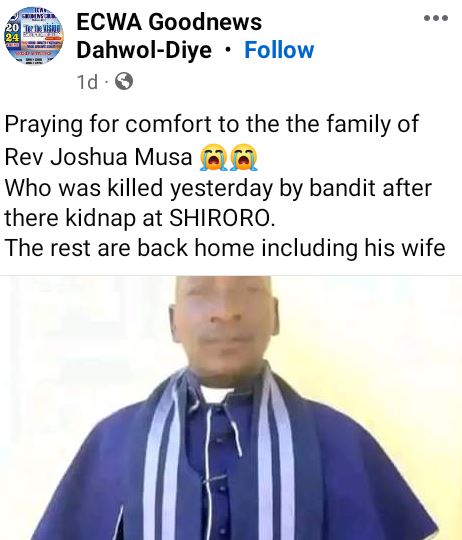
Task: Click the public globe privacy icon
Action: pos(124,82)
